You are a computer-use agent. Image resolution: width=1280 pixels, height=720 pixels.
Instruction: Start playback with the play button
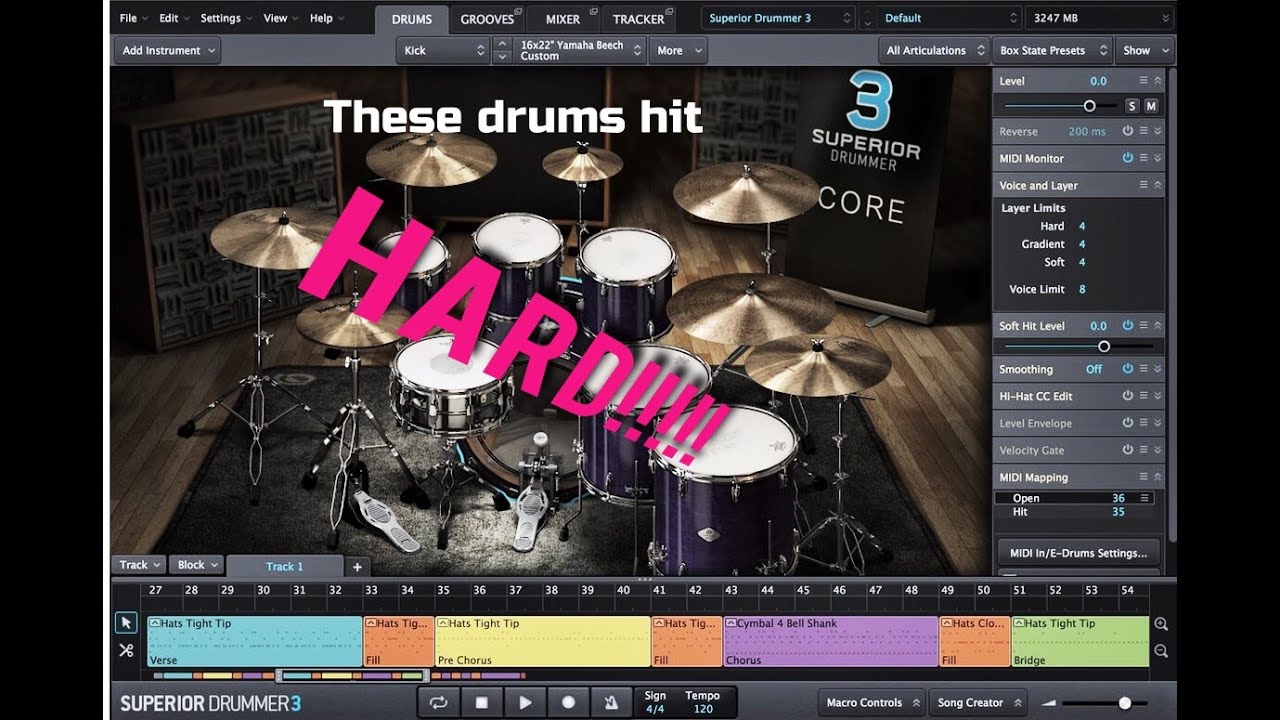(525, 703)
